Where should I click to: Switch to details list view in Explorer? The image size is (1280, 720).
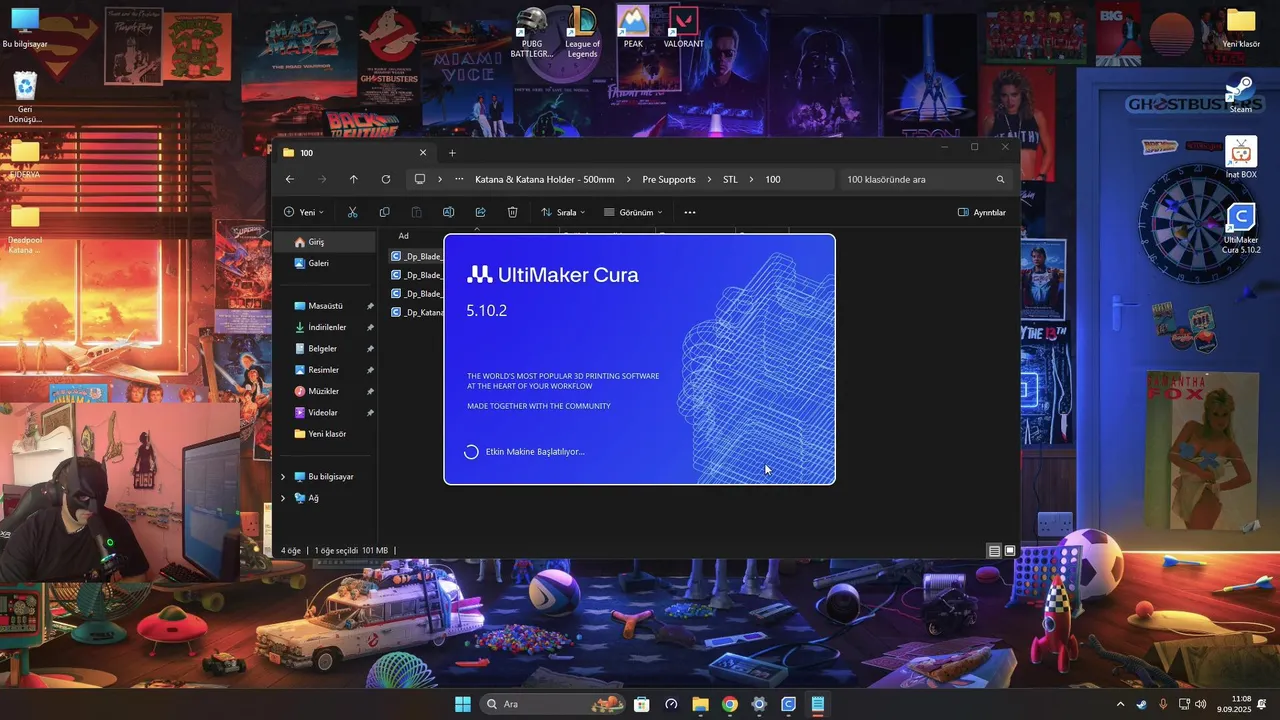(994, 551)
